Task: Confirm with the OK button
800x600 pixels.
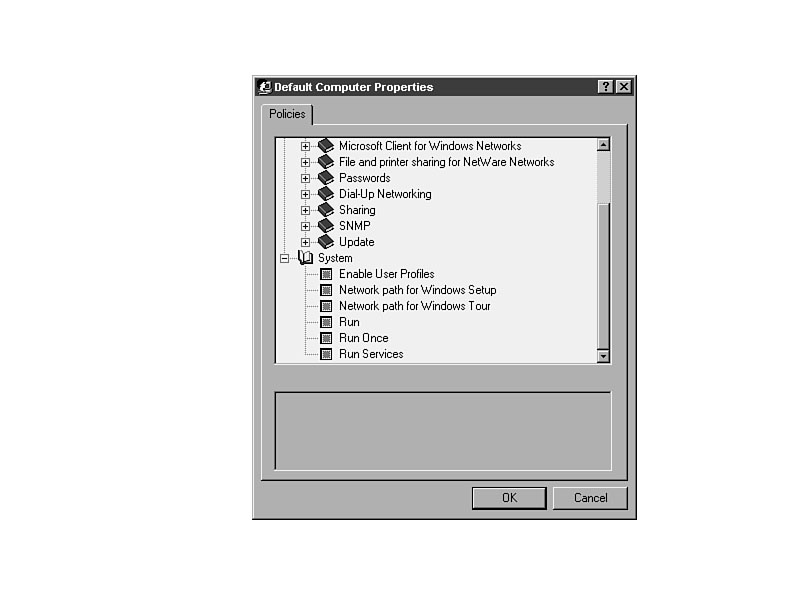Action: click(x=509, y=498)
